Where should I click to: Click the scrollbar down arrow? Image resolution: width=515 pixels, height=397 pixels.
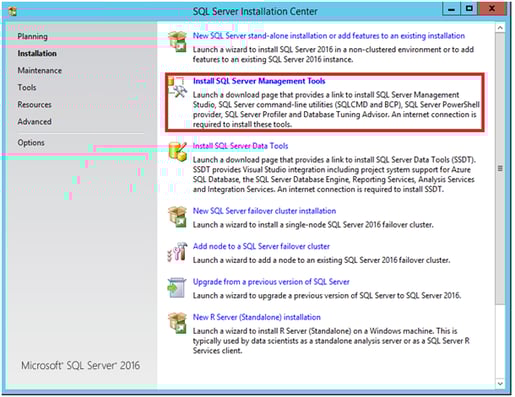500,383
